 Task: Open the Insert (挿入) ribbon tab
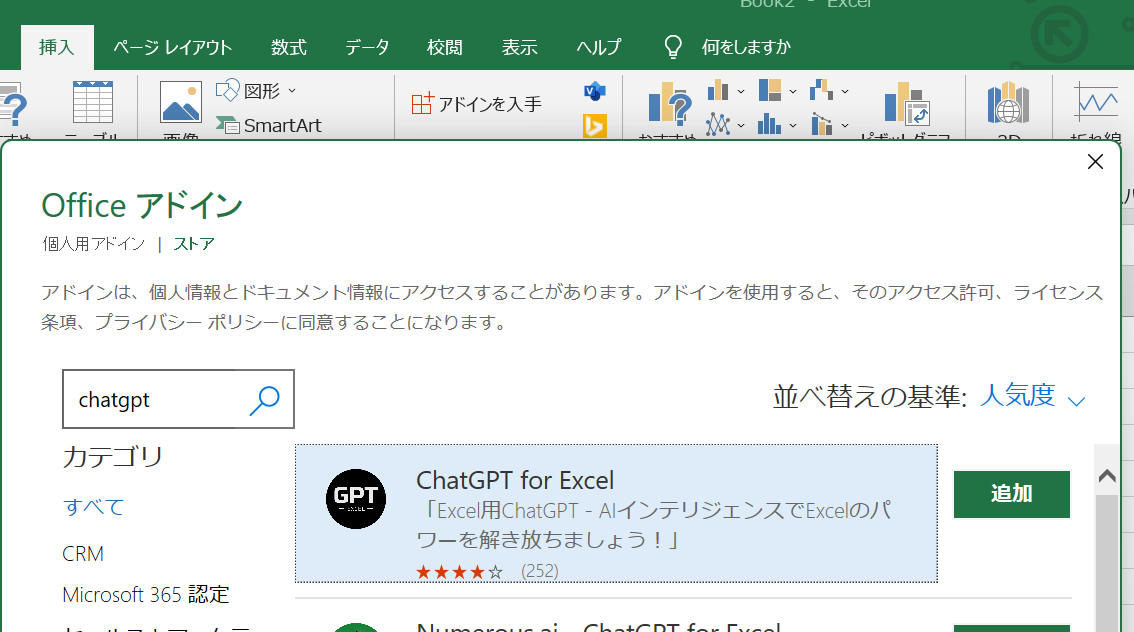click(x=56, y=48)
